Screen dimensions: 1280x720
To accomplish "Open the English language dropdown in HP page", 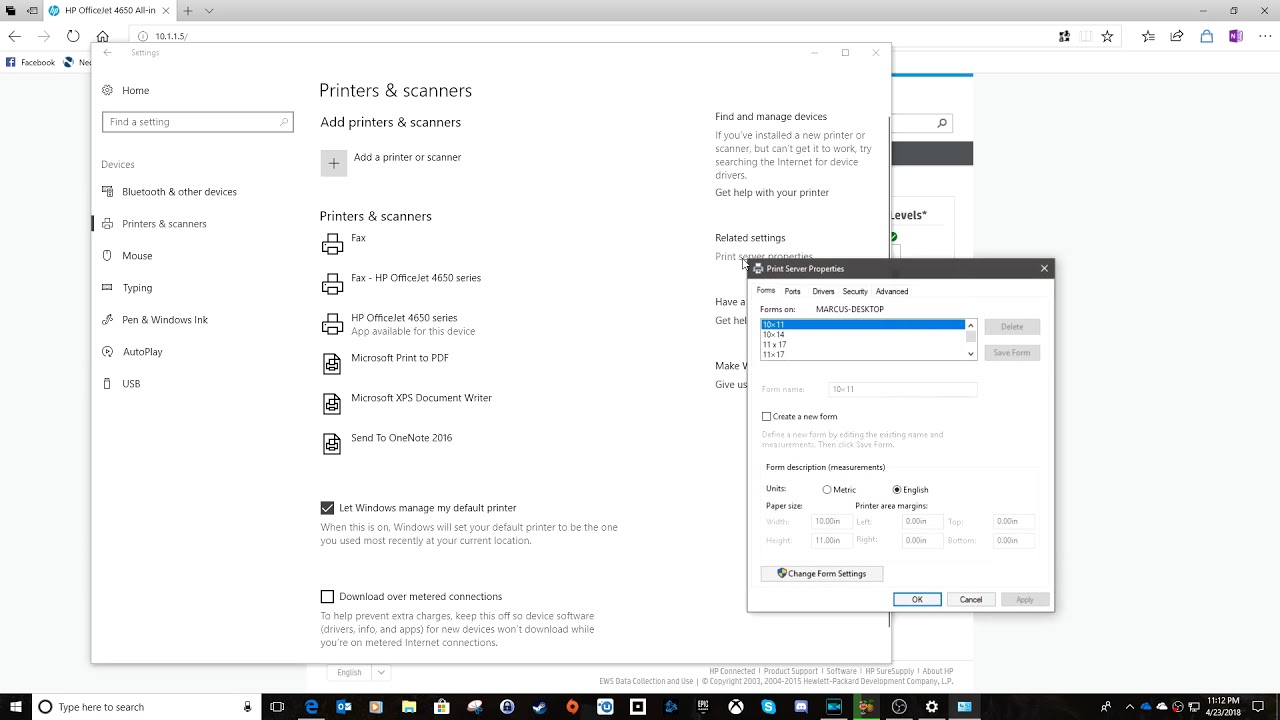I will pos(361,673).
